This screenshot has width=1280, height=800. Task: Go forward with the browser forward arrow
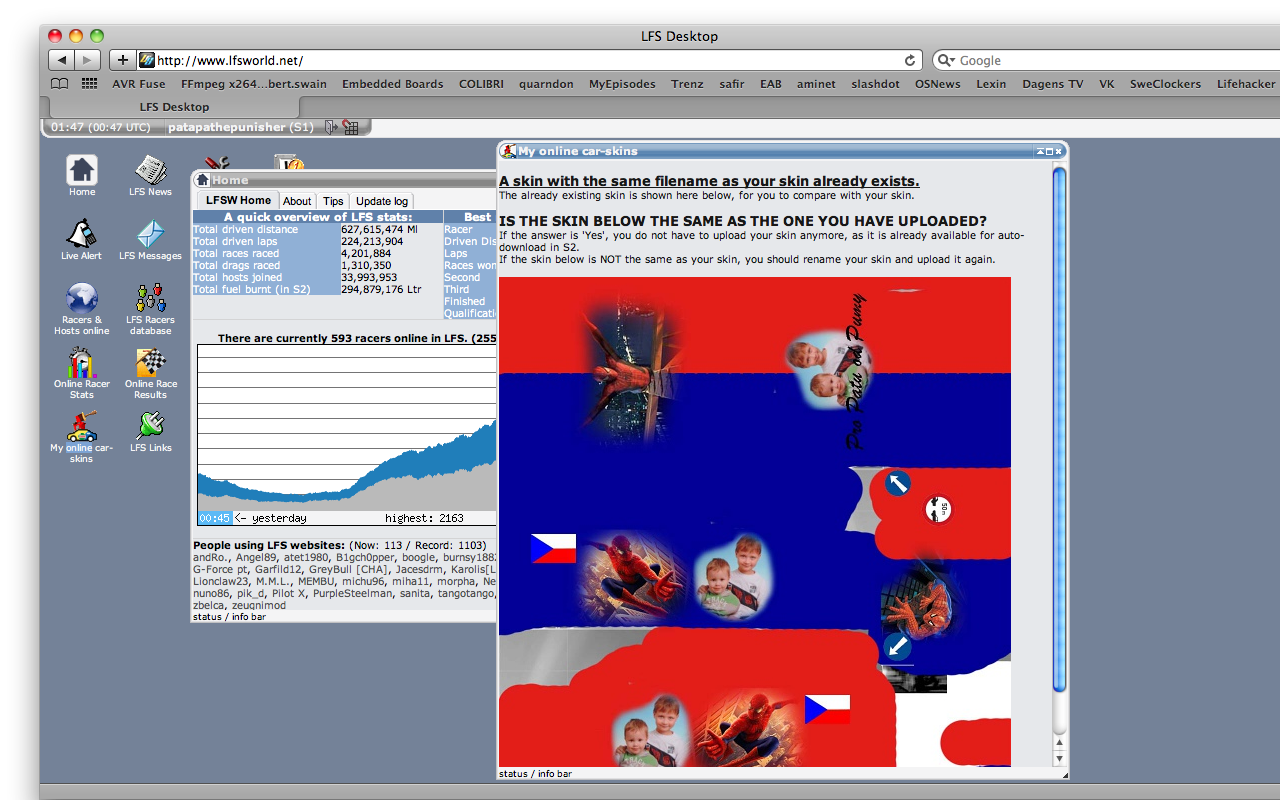(x=88, y=60)
